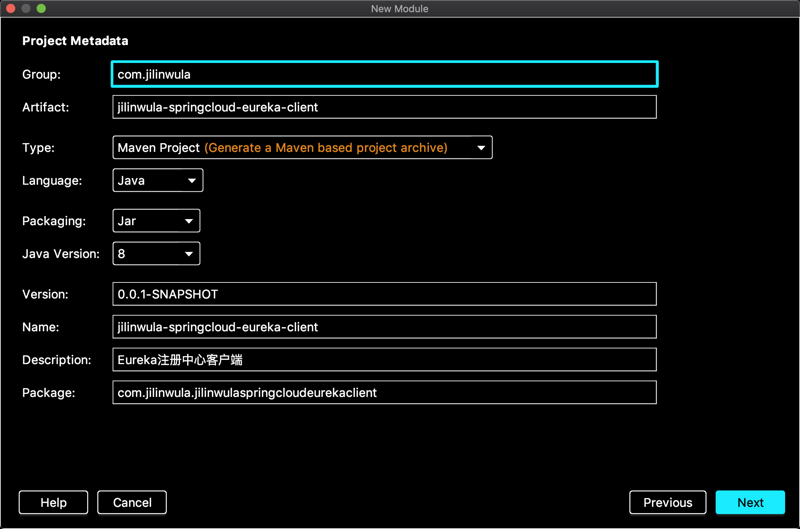Click the Type: label
This screenshot has width=800, height=529.
click(38, 147)
